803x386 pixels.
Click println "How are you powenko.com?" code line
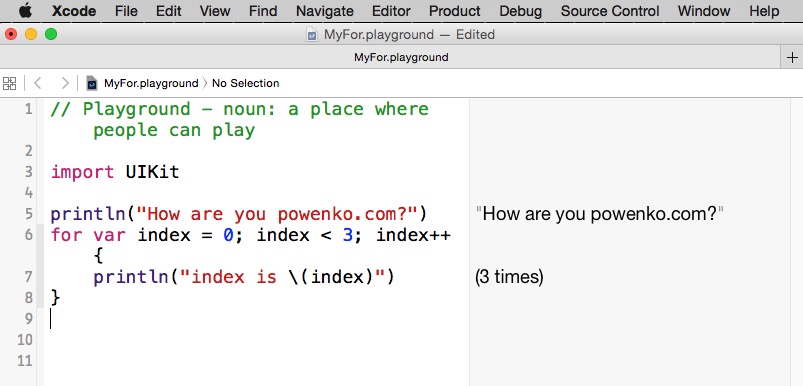pos(239,214)
